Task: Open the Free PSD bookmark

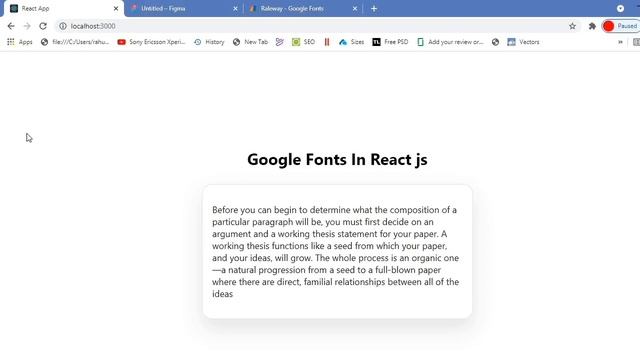Action: click(x=390, y=42)
